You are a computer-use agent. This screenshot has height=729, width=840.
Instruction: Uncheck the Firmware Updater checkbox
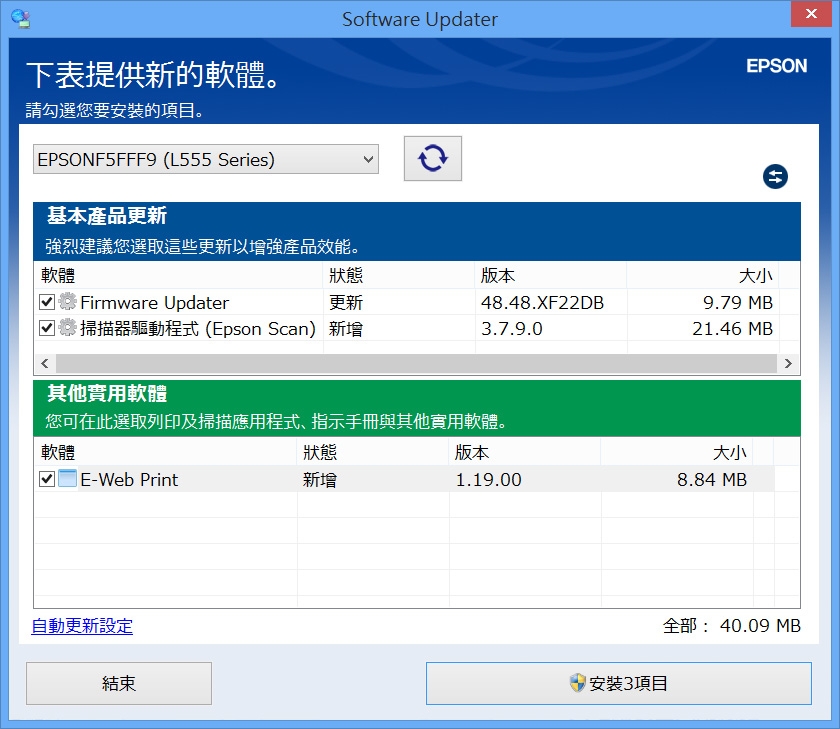[x=47, y=302]
